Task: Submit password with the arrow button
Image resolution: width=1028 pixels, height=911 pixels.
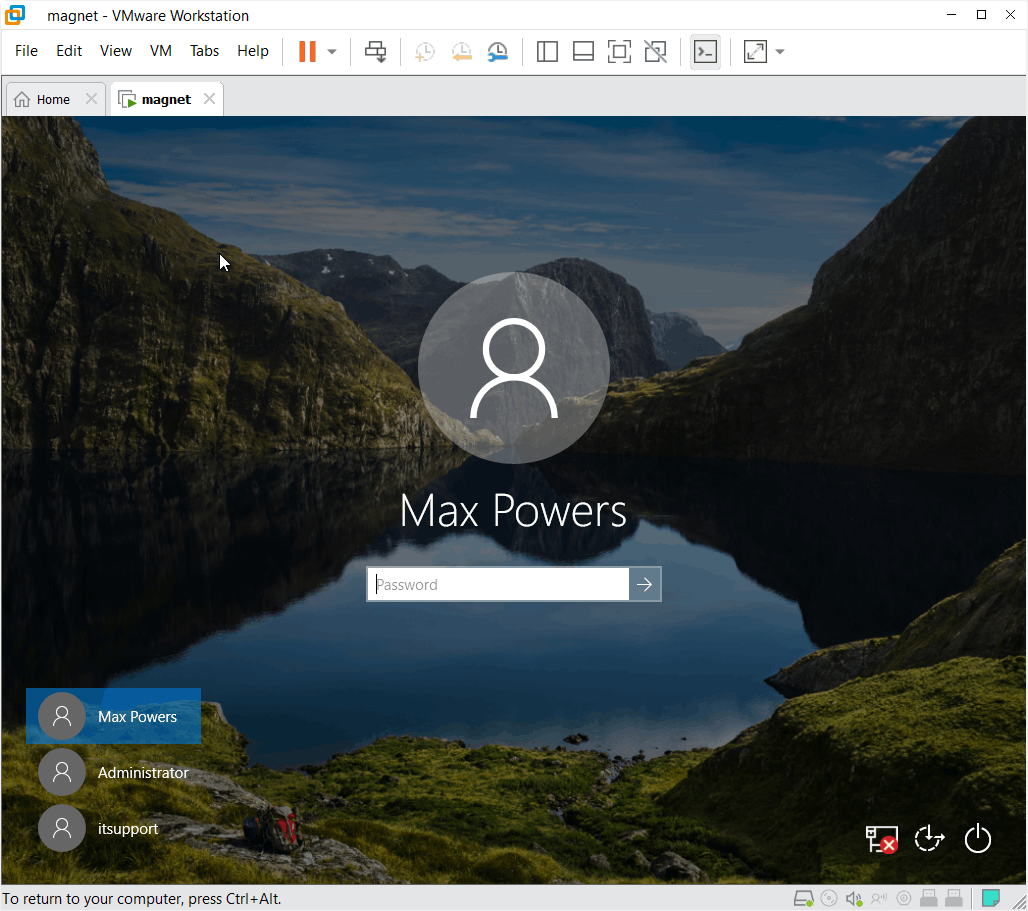Action: pos(644,584)
